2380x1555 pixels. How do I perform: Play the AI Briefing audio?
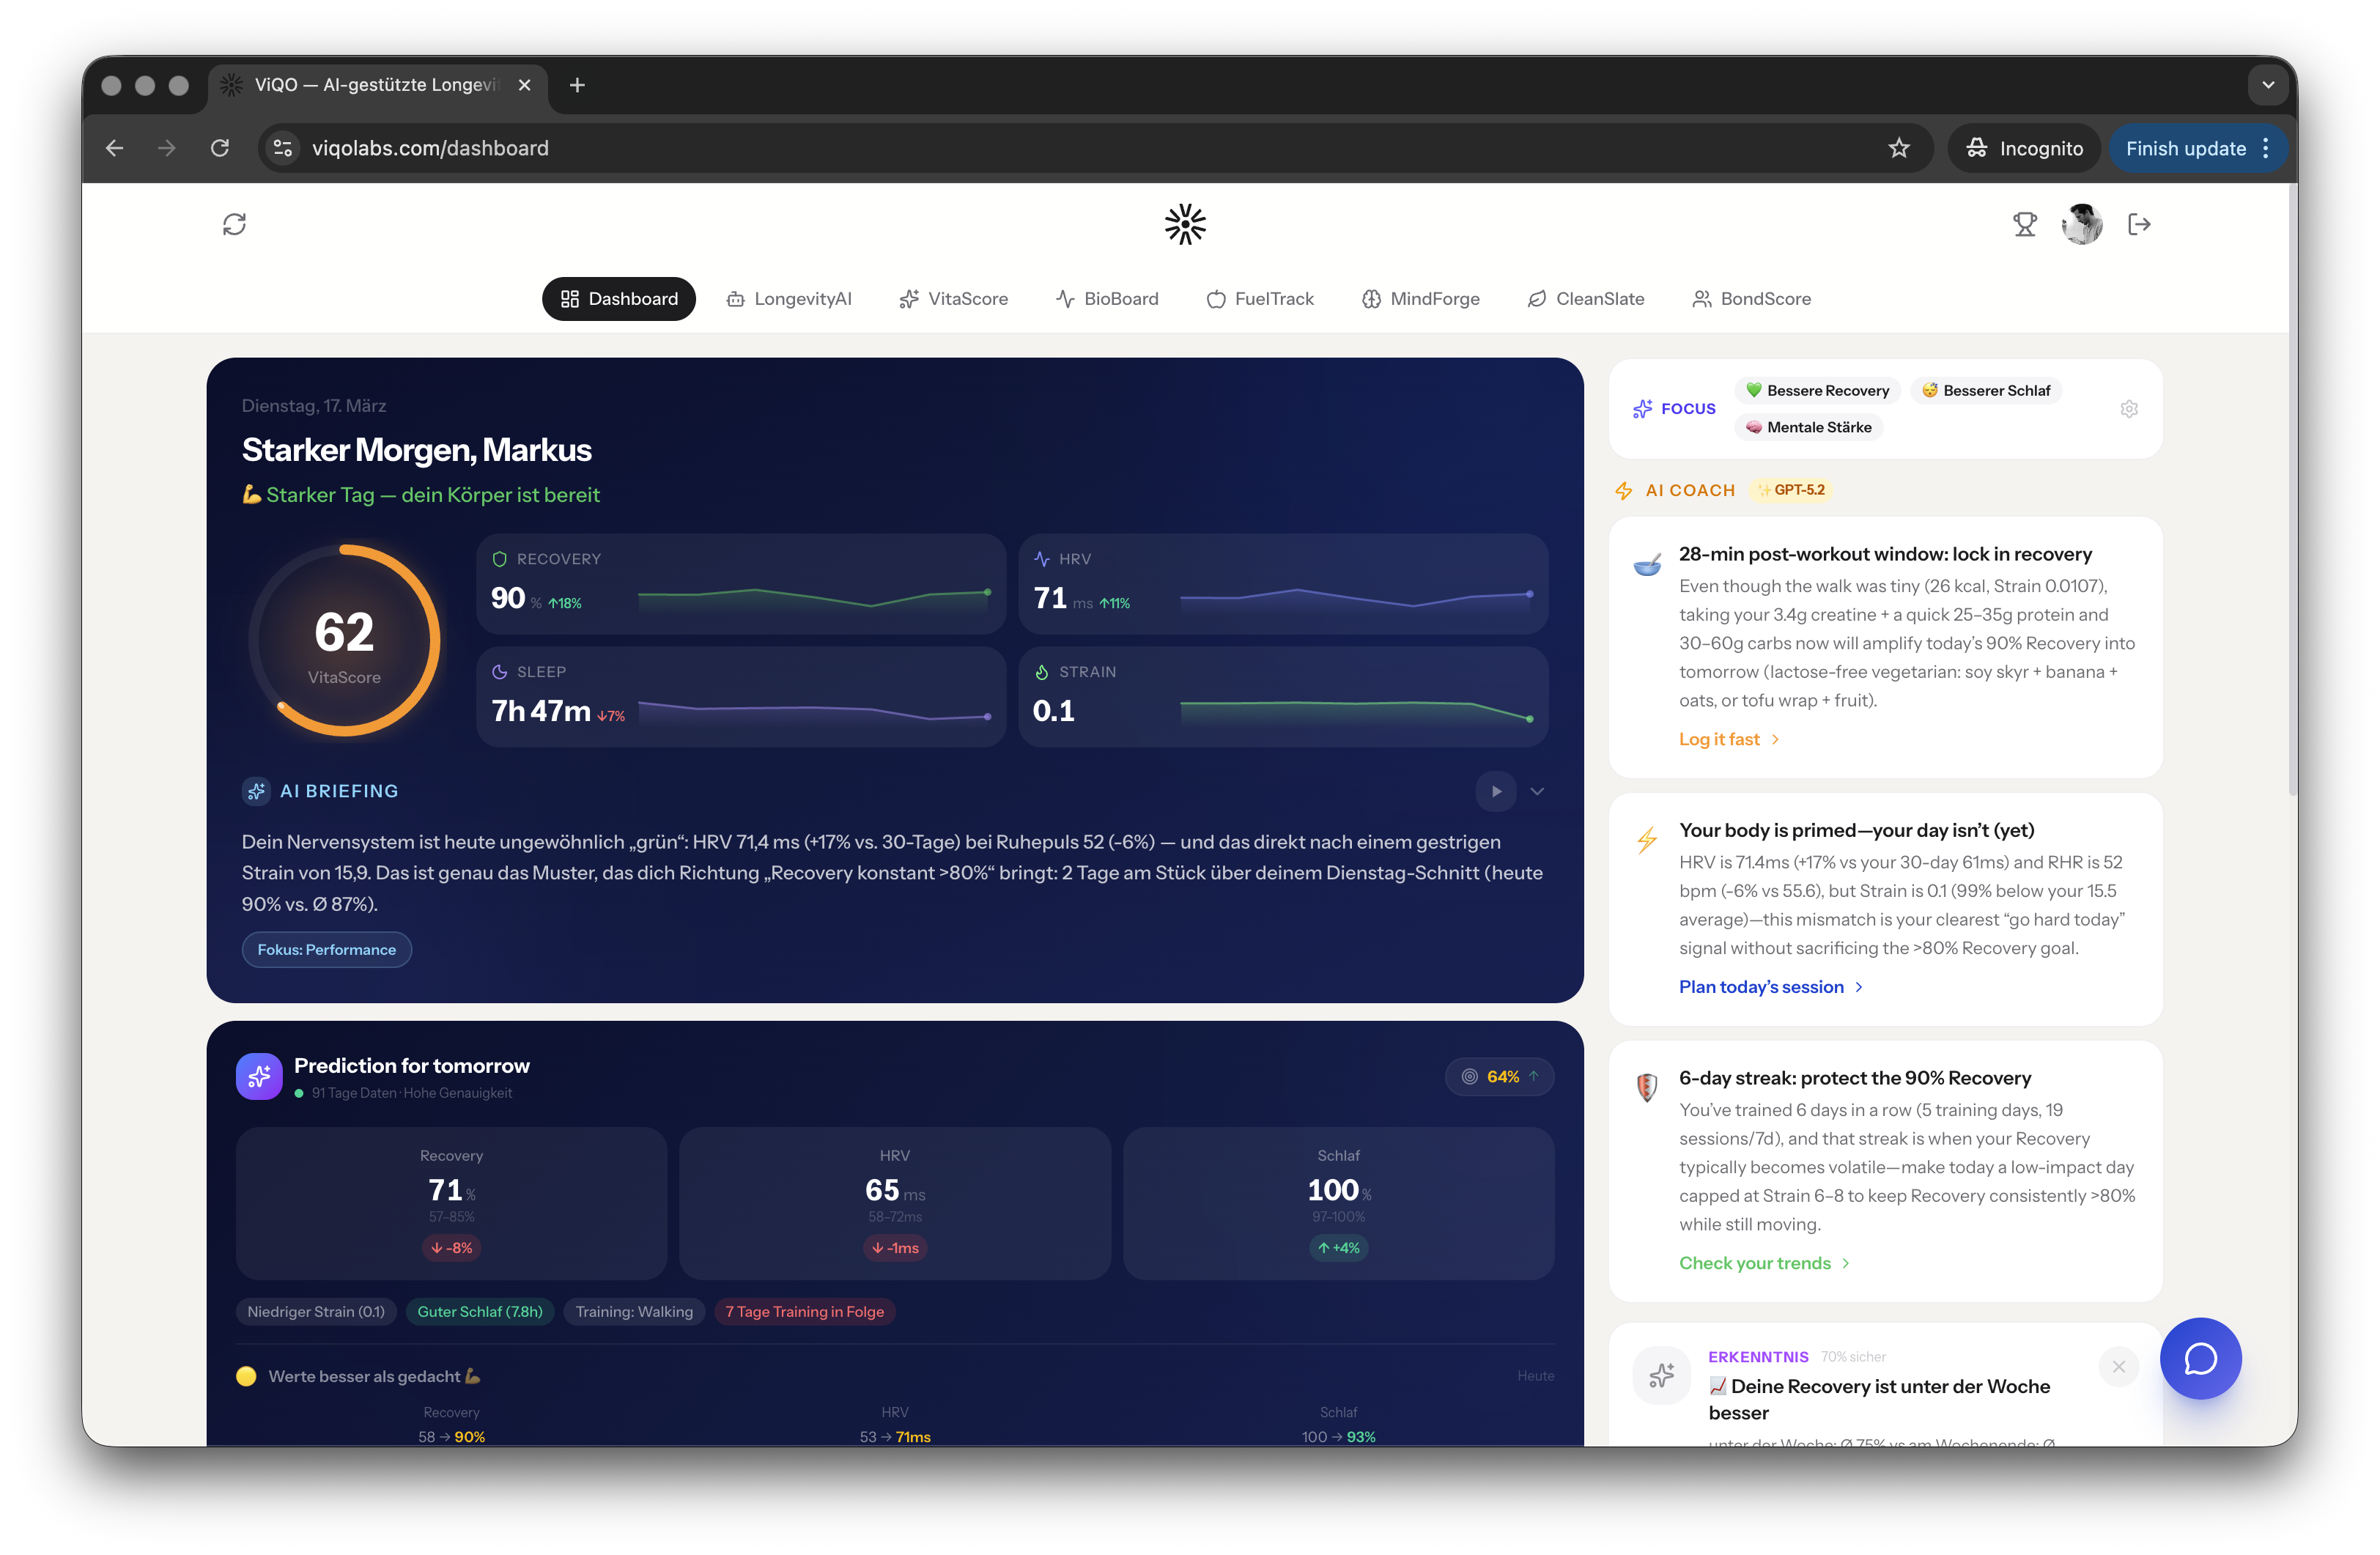click(x=1495, y=791)
